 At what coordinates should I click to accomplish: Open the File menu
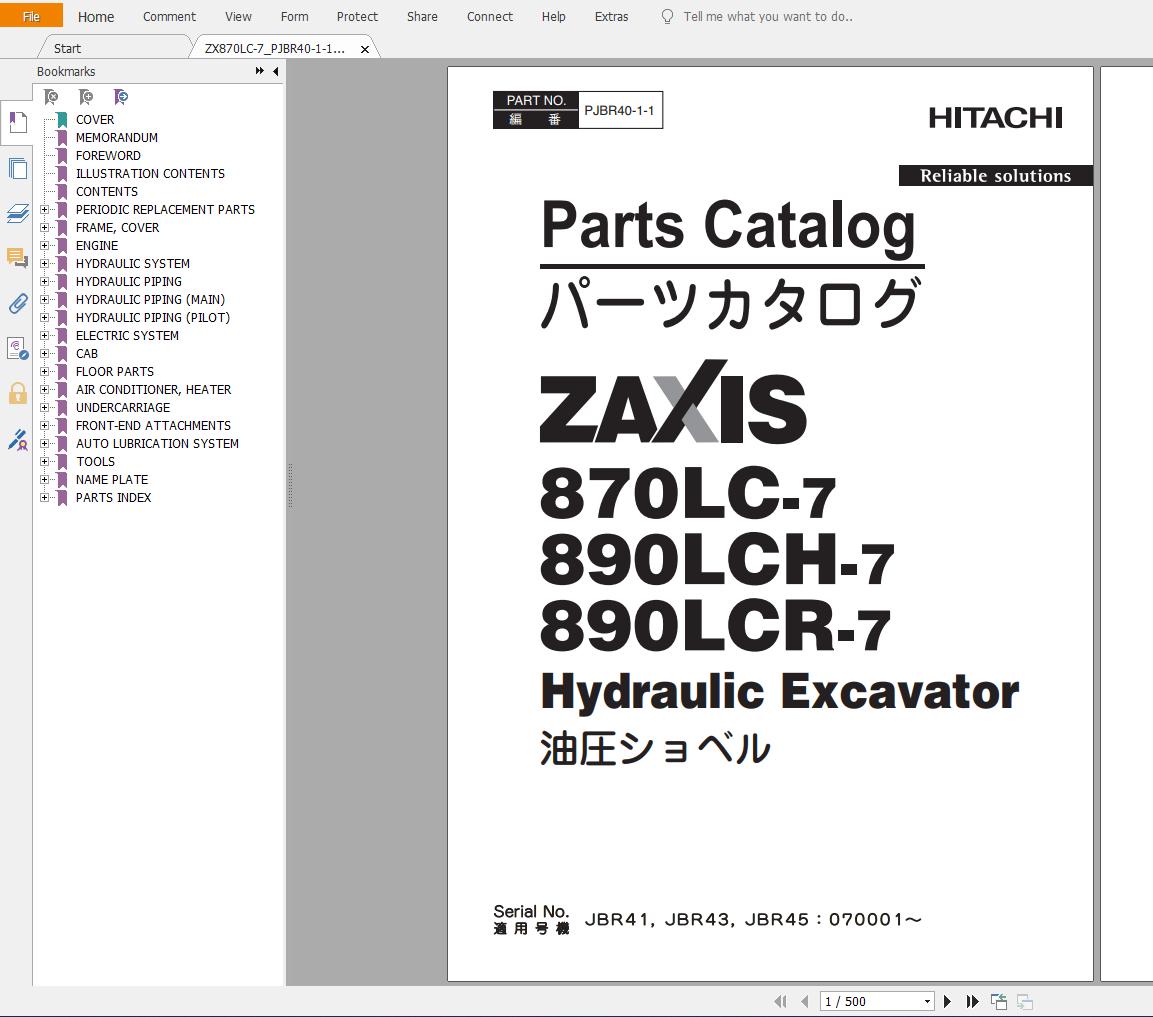pos(31,15)
